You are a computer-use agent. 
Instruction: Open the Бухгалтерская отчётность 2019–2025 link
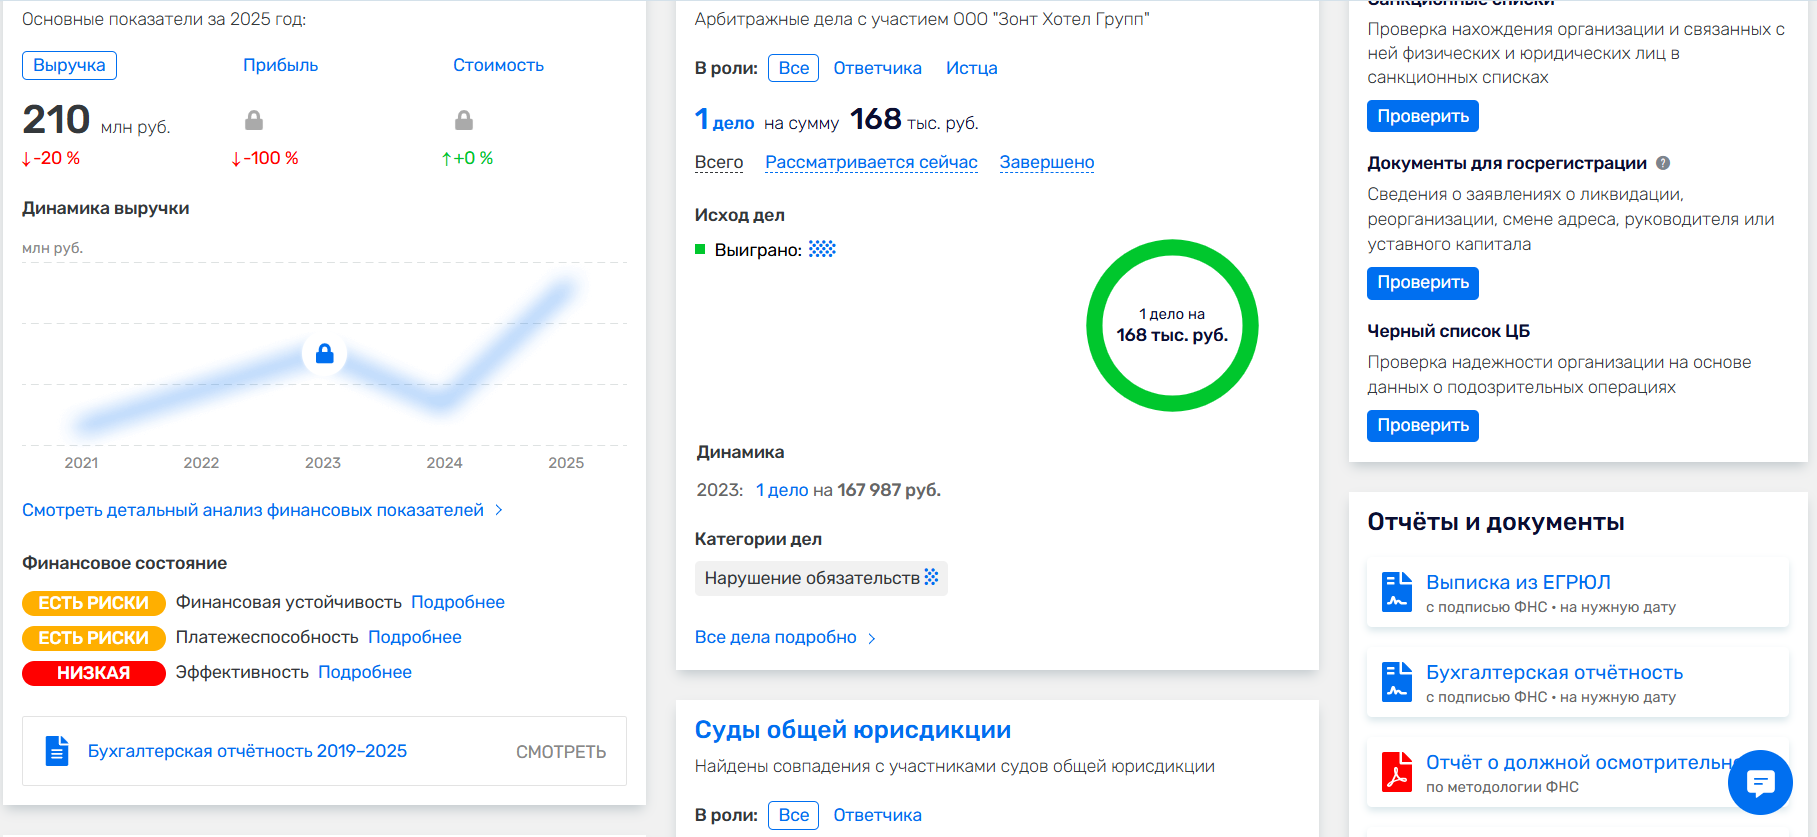click(247, 751)
